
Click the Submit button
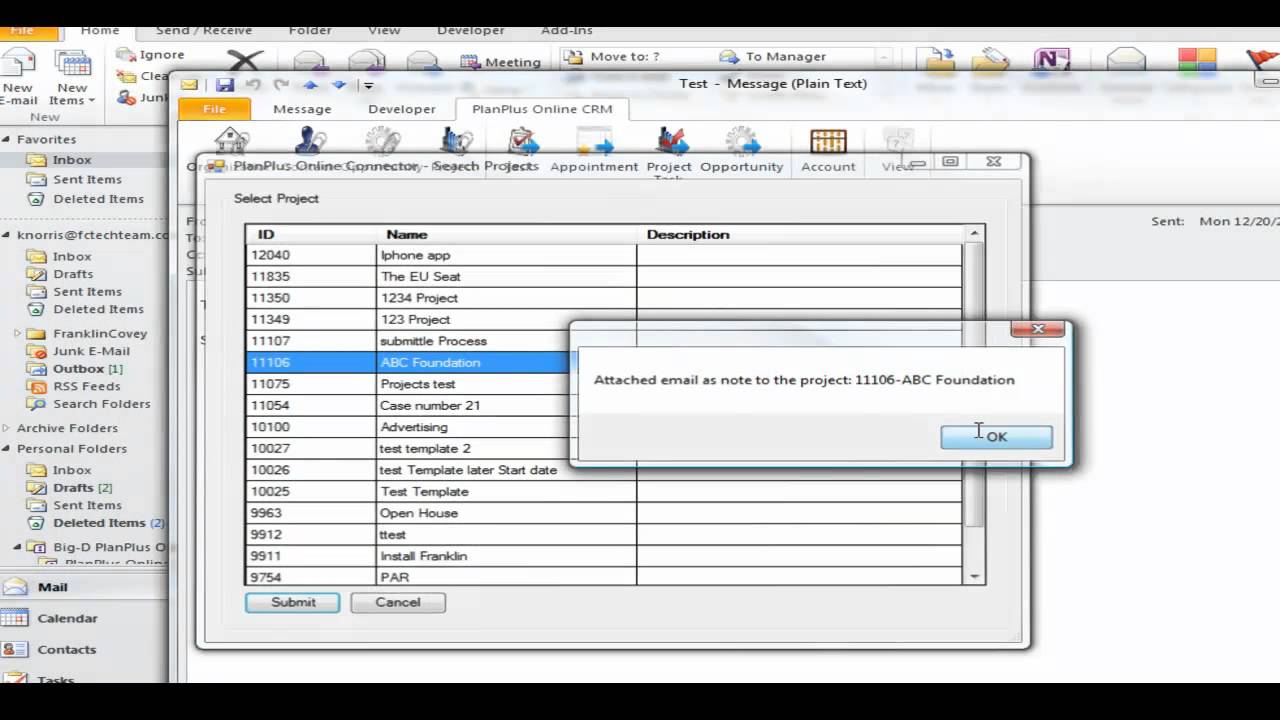coord(293,602)
